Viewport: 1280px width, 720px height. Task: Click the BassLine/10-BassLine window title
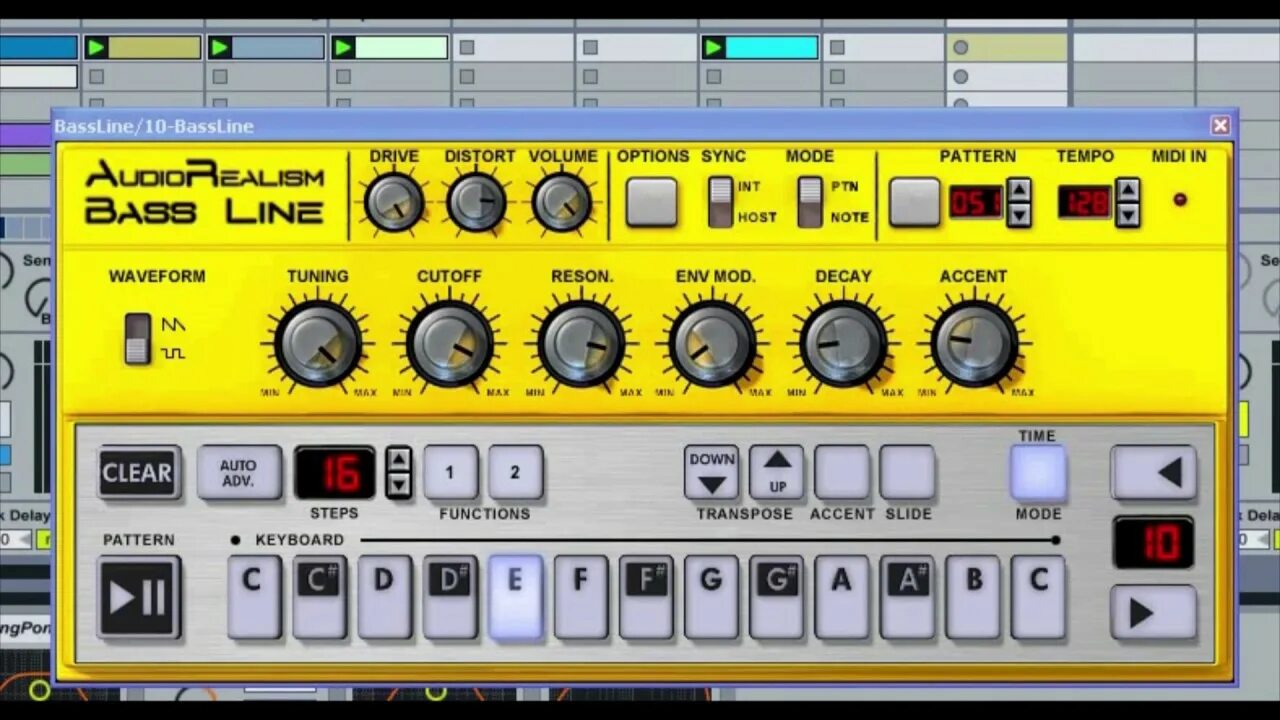154,126
